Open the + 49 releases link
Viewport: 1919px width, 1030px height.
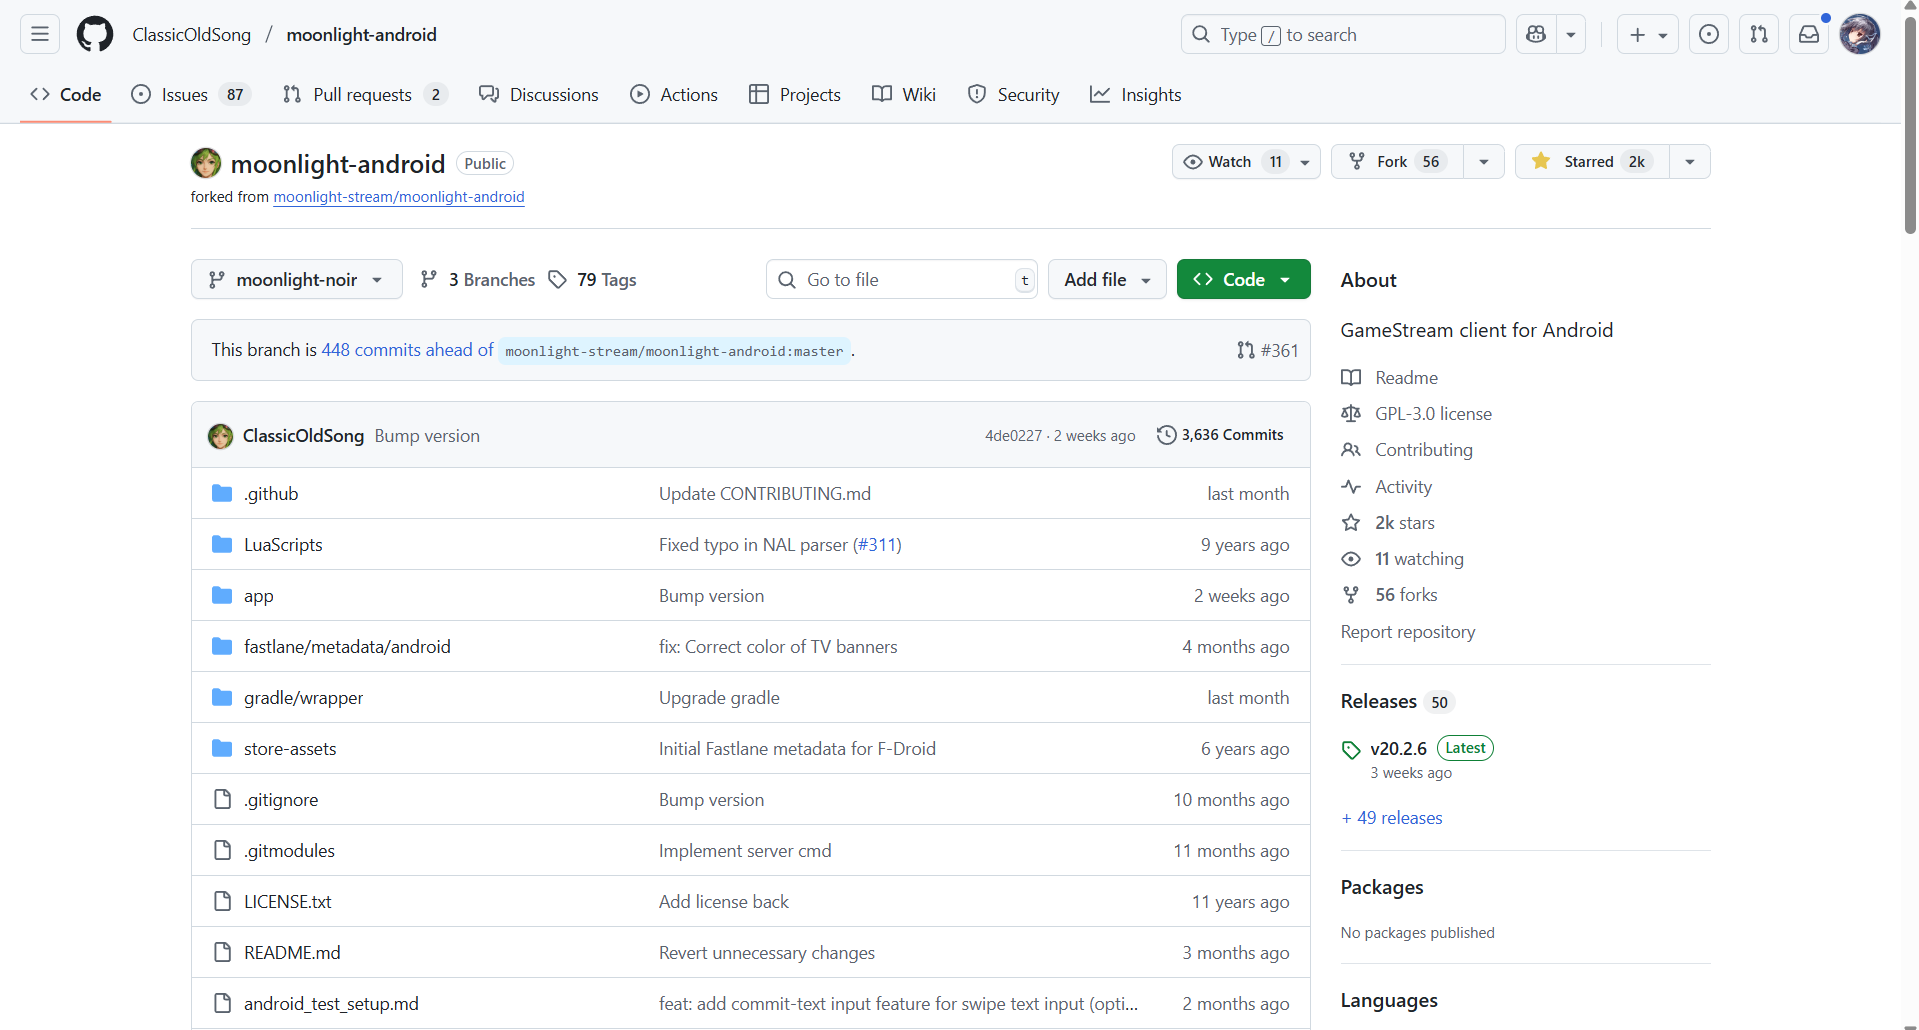coord(1392,818)
